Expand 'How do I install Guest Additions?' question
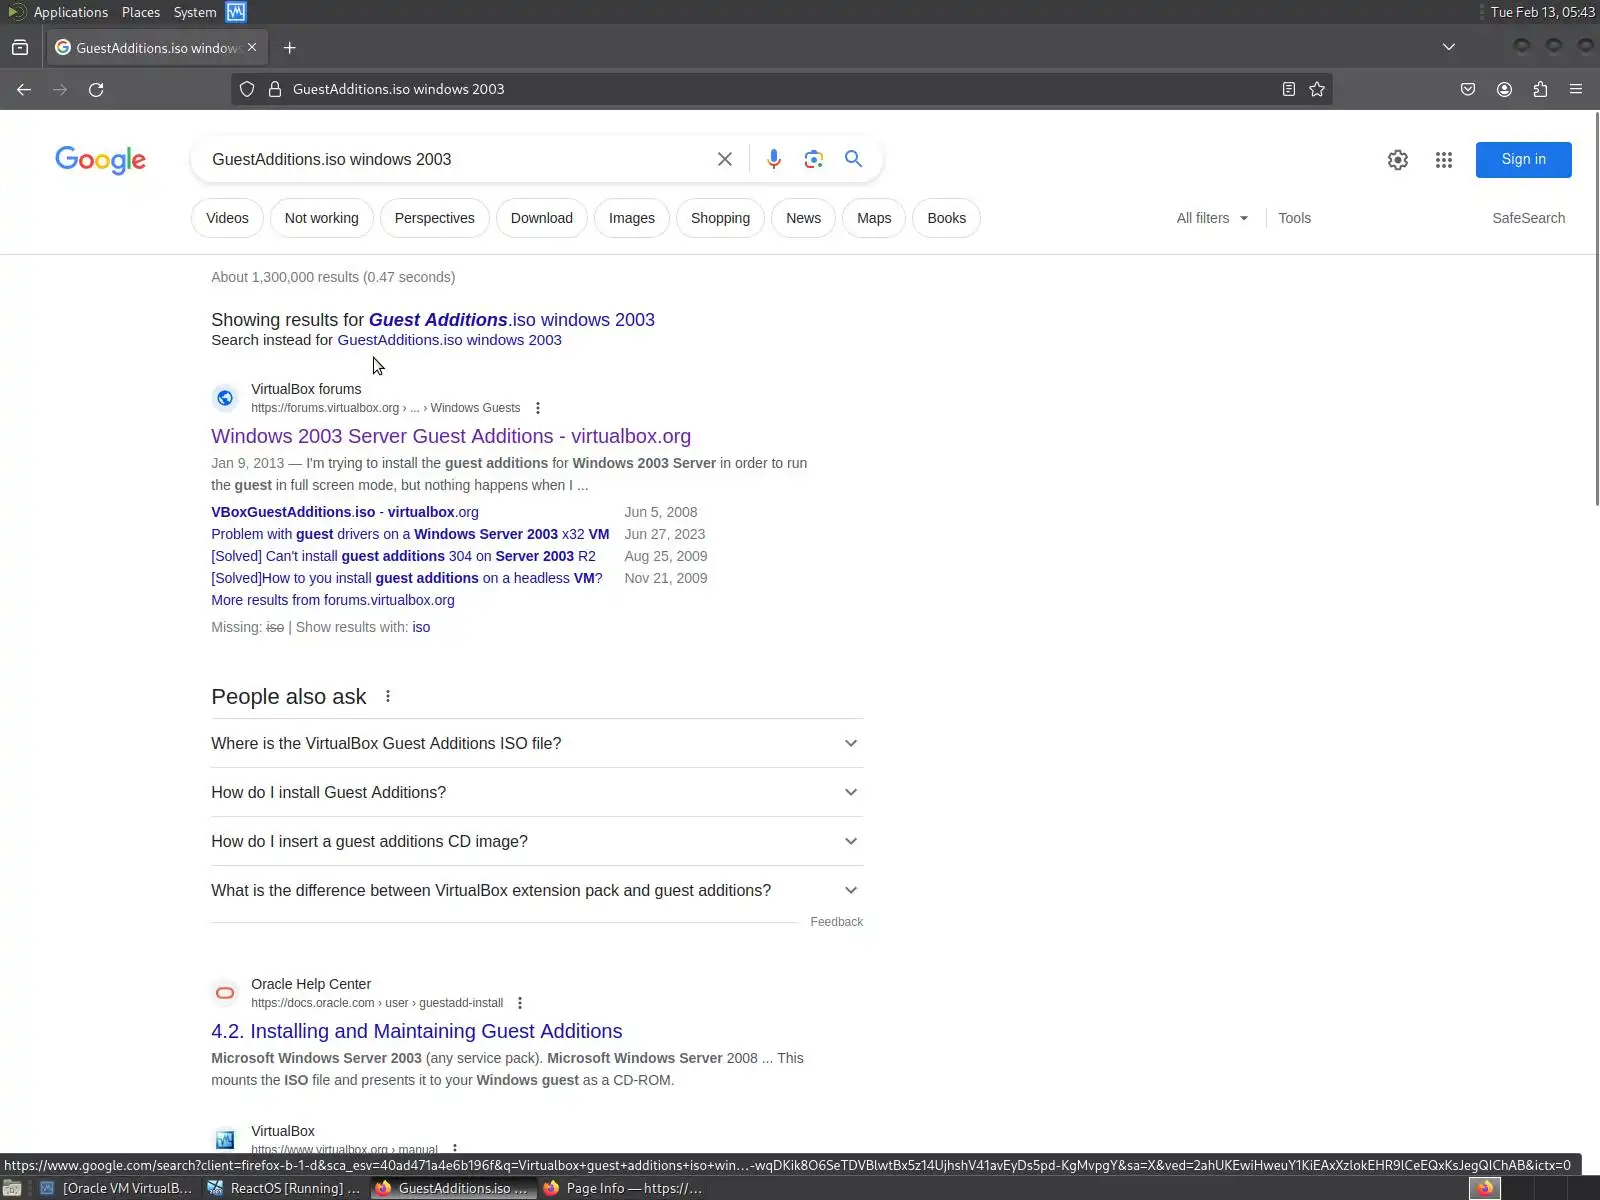The image size is (1600, 1200). [537, 792]
